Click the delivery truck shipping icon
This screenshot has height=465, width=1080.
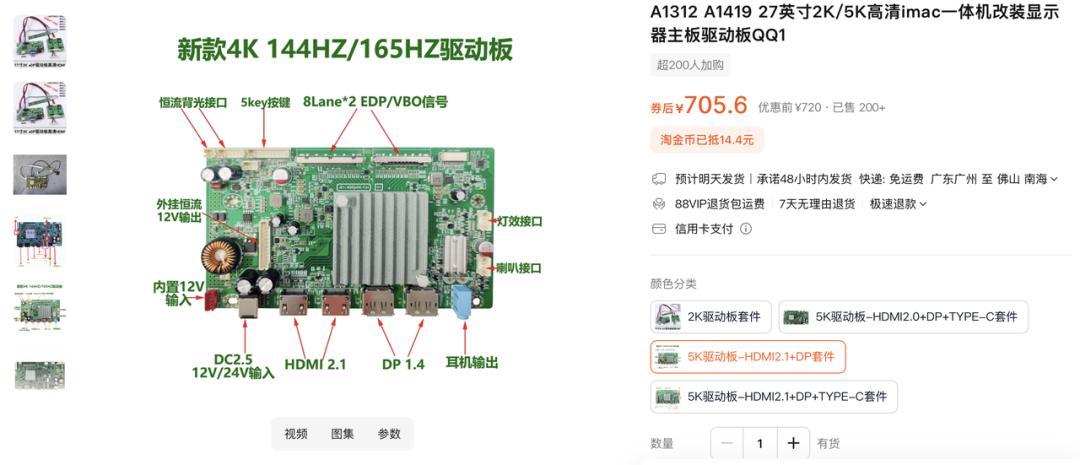658,179
